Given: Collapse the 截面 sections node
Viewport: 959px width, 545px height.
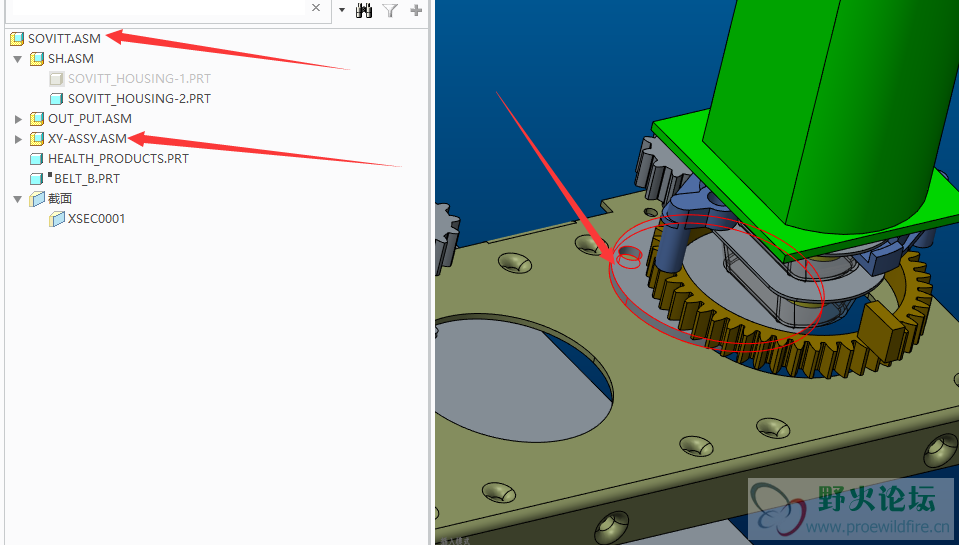Looking at the screenshot, I should 18,199.
